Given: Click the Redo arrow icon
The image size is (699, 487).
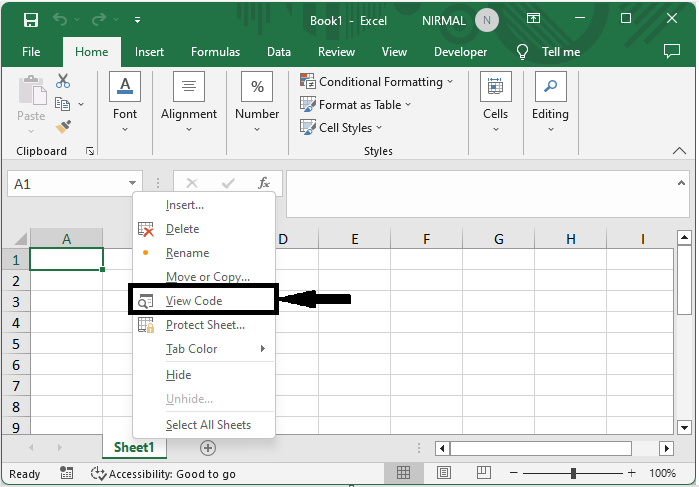Looking at the screenshot, I should [x=99, y=19].
